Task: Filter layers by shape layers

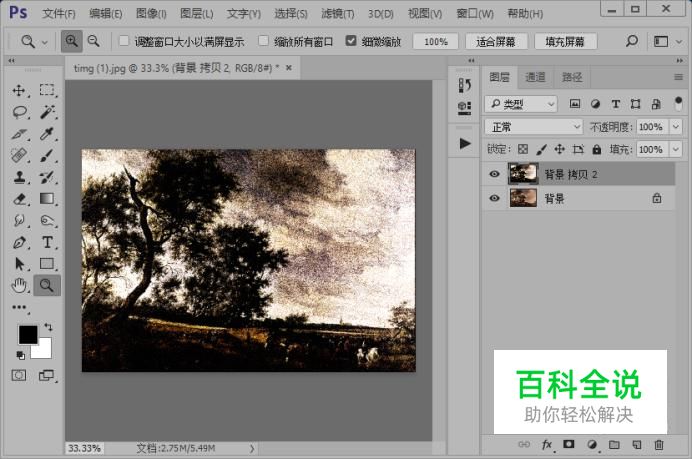Action: [636, 104]
